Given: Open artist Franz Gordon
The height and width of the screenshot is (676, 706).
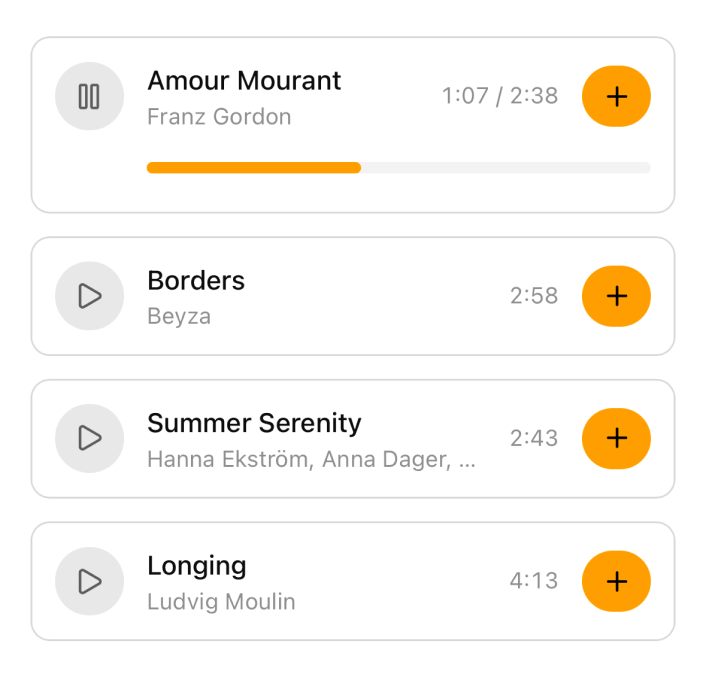Looking at the screenshot, I should click(x=219, y=117).
